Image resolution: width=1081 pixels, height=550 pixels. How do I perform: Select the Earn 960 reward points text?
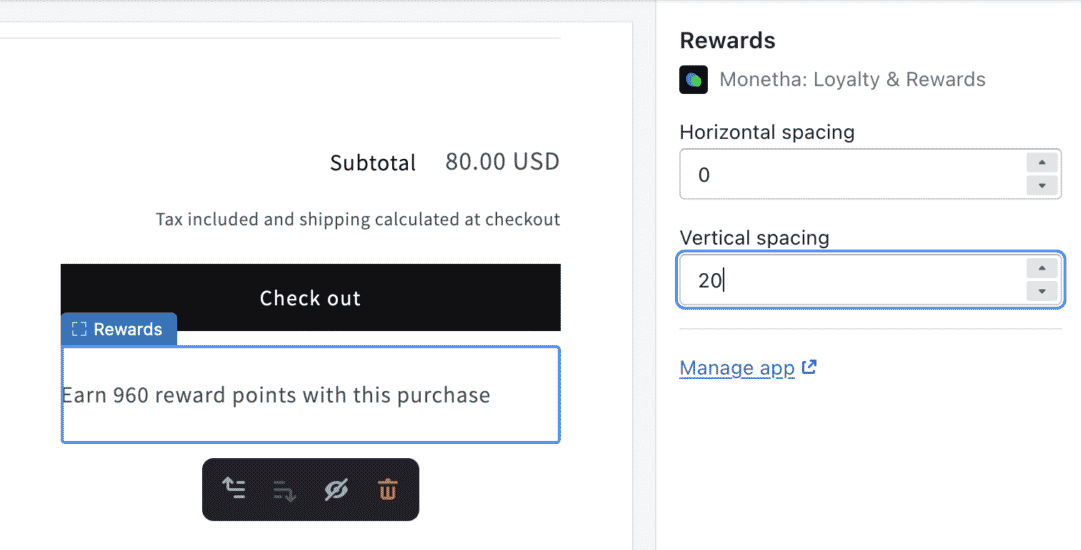pos(276,396)
